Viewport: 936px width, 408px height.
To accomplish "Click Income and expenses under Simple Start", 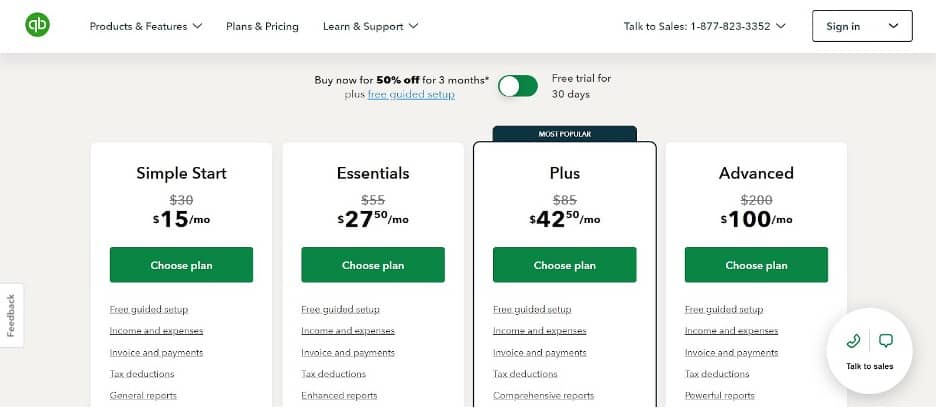I will pyautogui.click(x=156, y=331).
